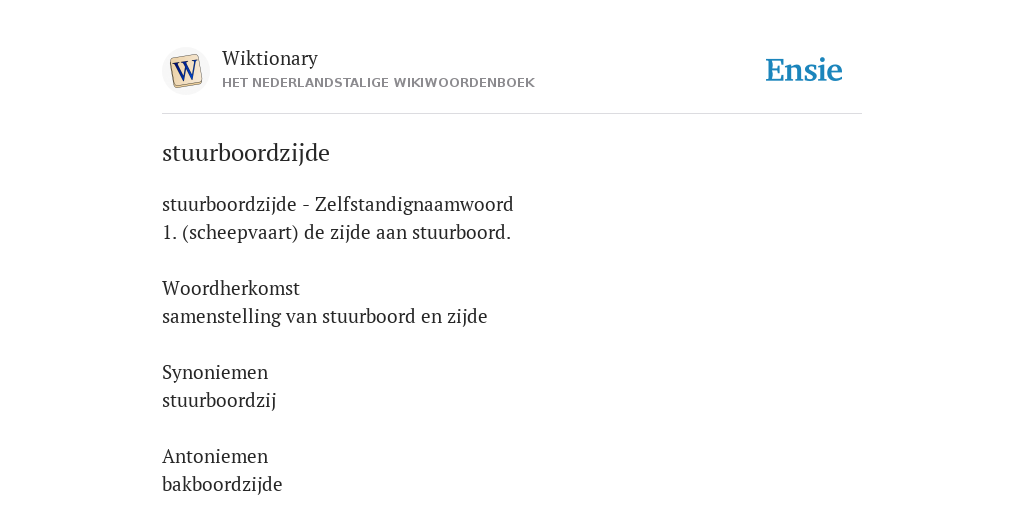Screen dimensions: 1024x512
Task: Click 'stuurboord.' ending the definition sentence
Action: 462,233
